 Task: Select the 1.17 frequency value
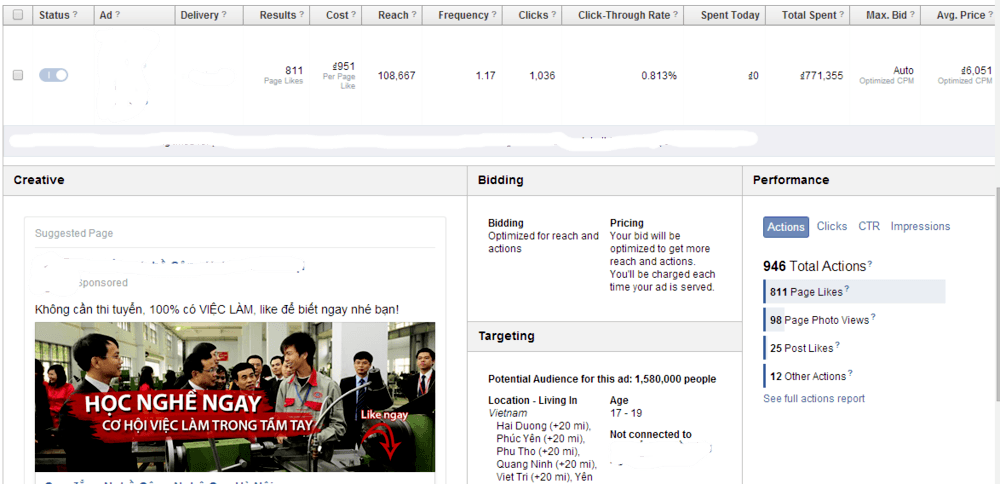point(485,76)
